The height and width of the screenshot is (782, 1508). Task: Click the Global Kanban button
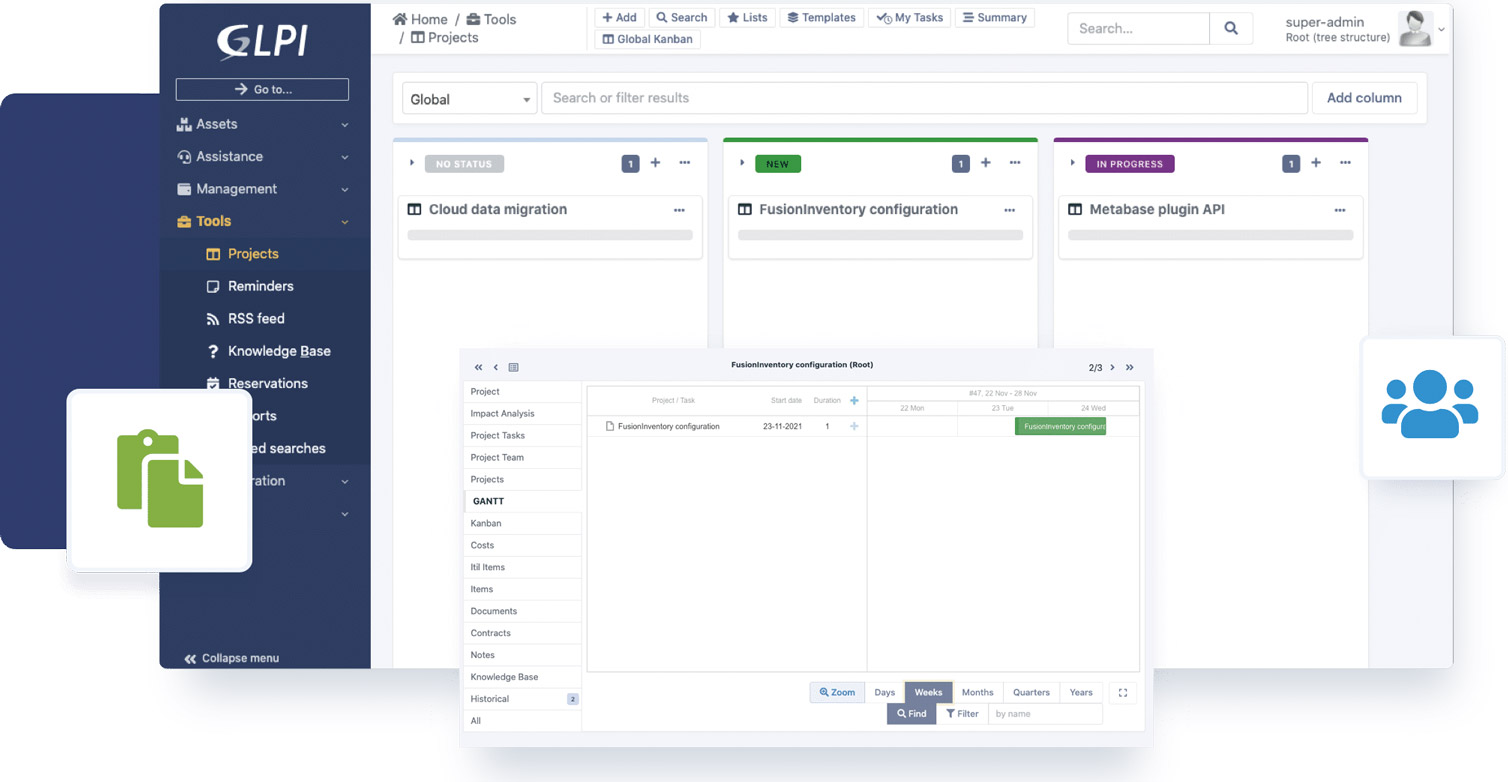click(x=648, y=39)
